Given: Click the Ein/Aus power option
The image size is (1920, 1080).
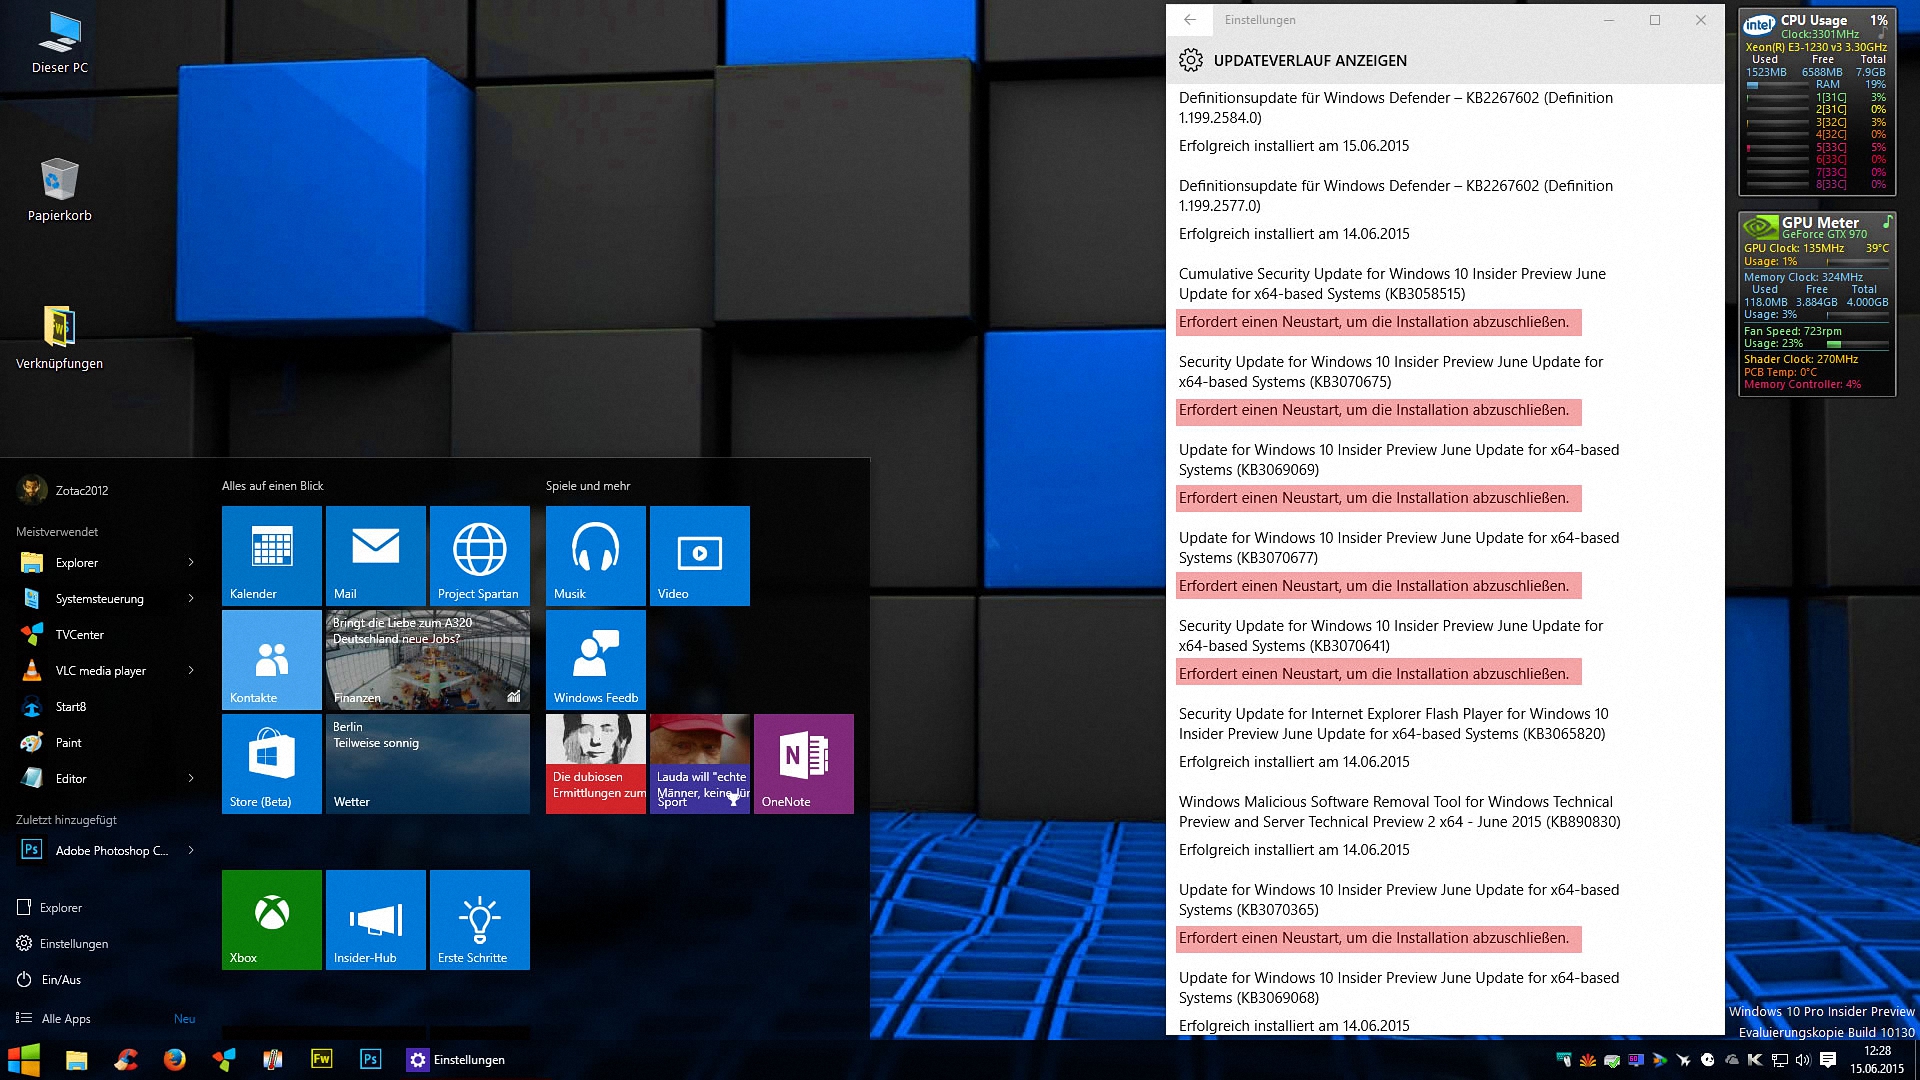Looking at the screenshot, I should (x=61, y=980).
